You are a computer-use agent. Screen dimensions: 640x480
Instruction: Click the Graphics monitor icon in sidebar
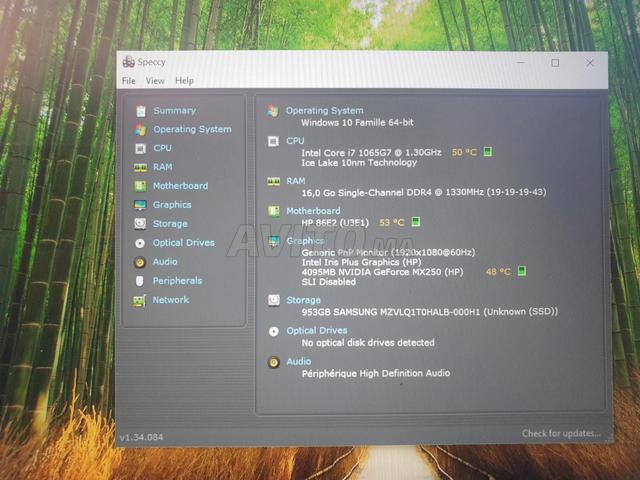[x=140, y=205]
